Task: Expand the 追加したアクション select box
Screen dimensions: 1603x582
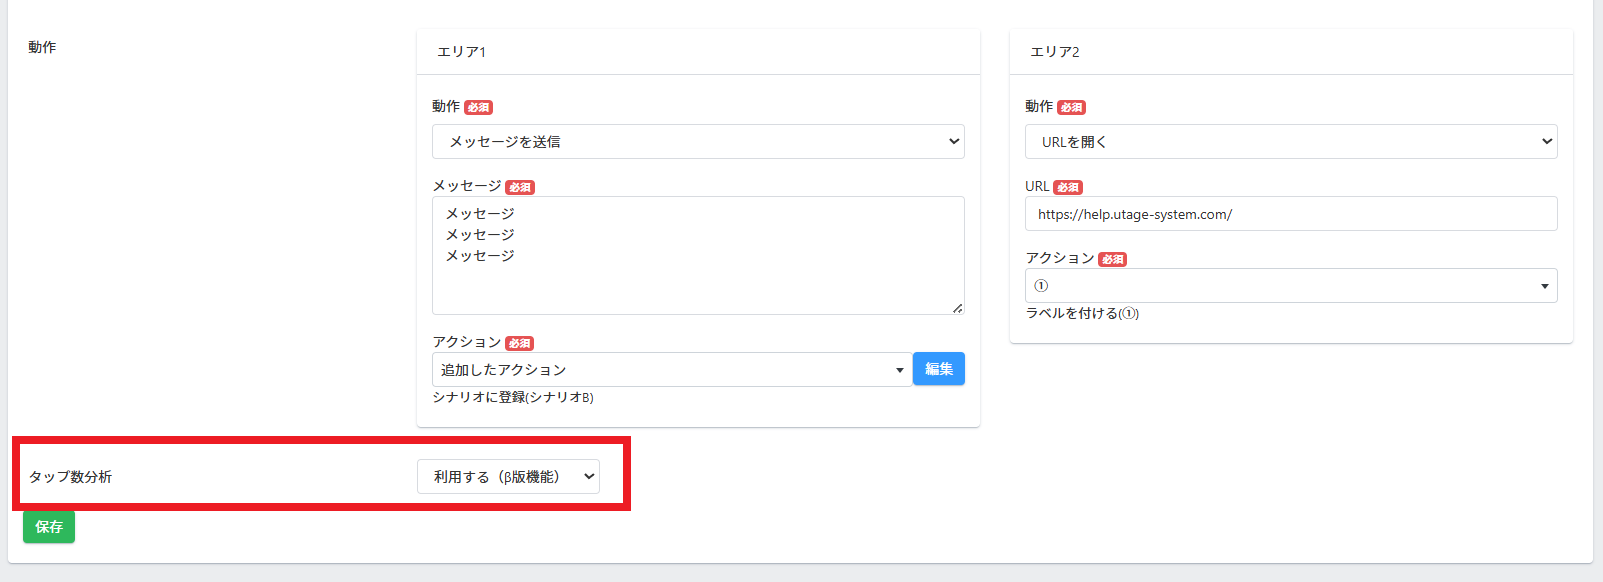Action: (x=672, y=369)
